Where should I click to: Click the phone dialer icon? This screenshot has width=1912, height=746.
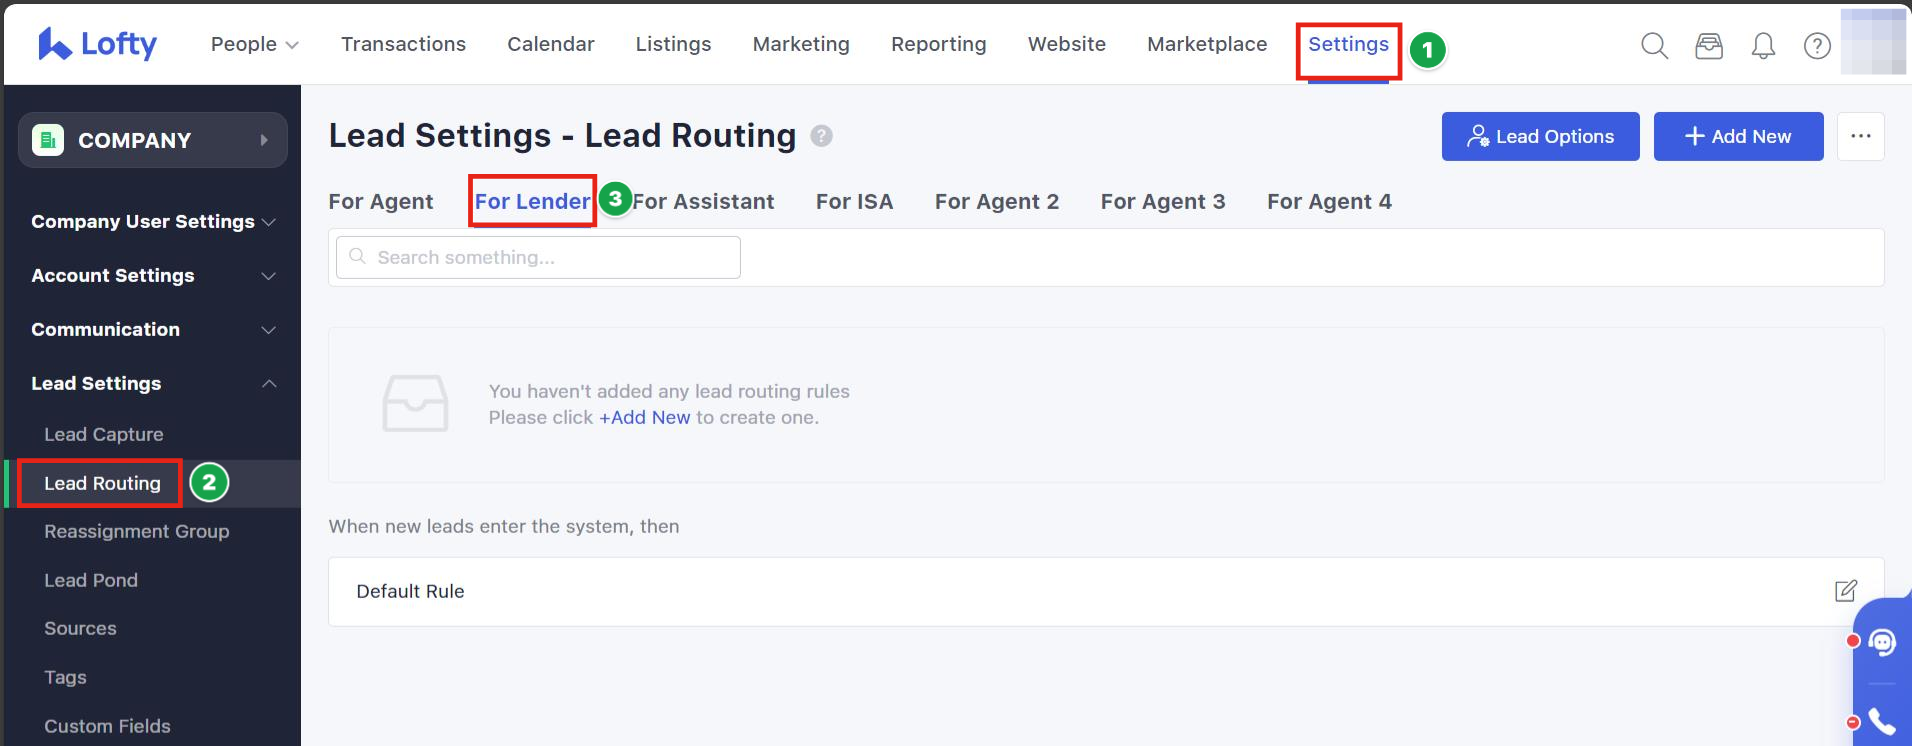coord(1882,721)
